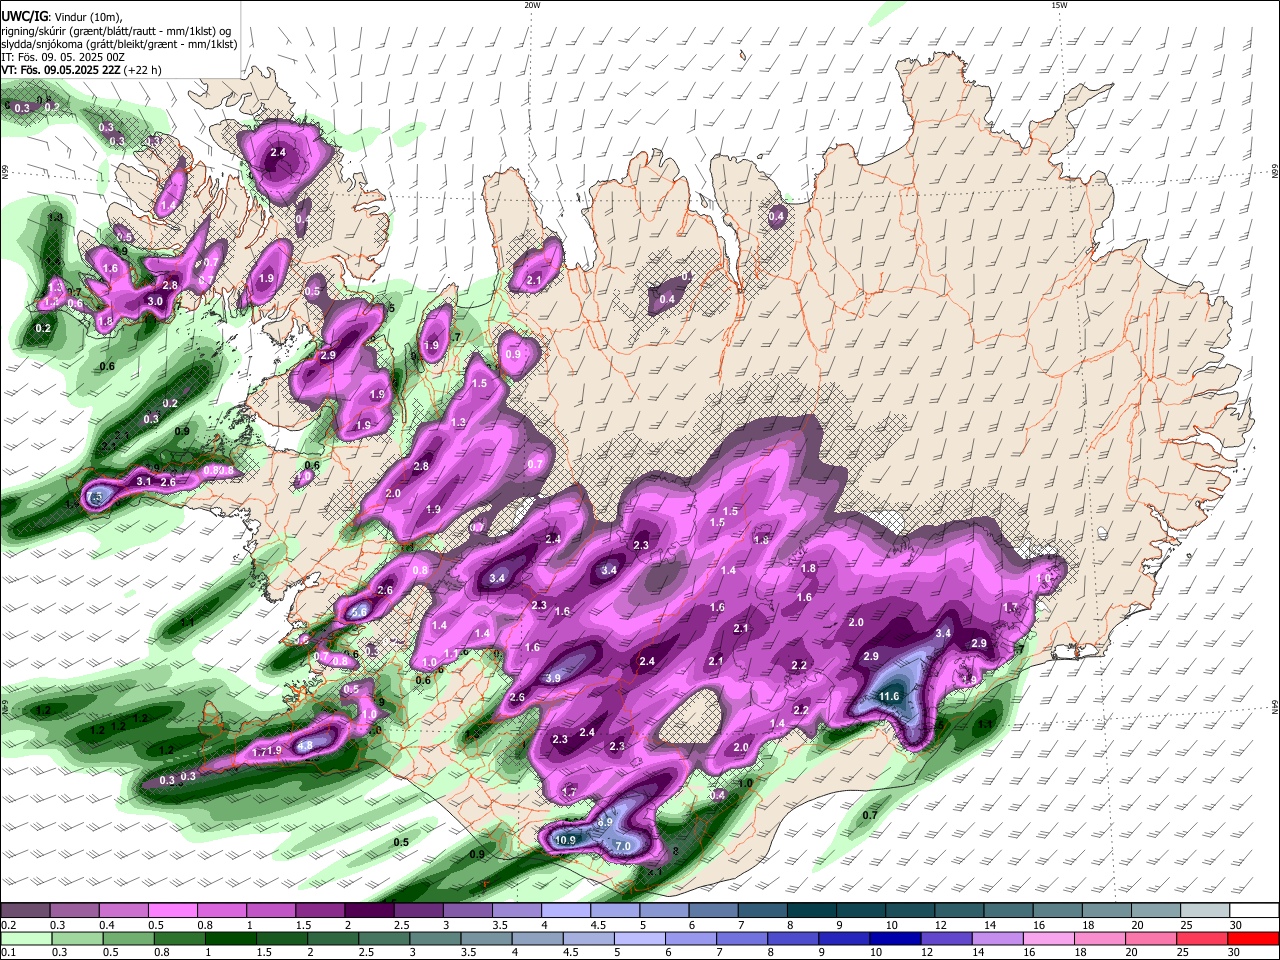Click the light purple 14–16 rain legend swatch
This screenshot has width=1280, height=960.
coord(996,938)
